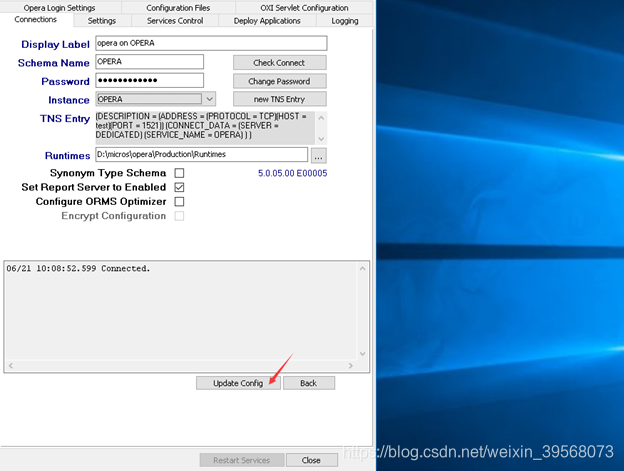Click the Update Config button
624x471 pixels.
238,383
